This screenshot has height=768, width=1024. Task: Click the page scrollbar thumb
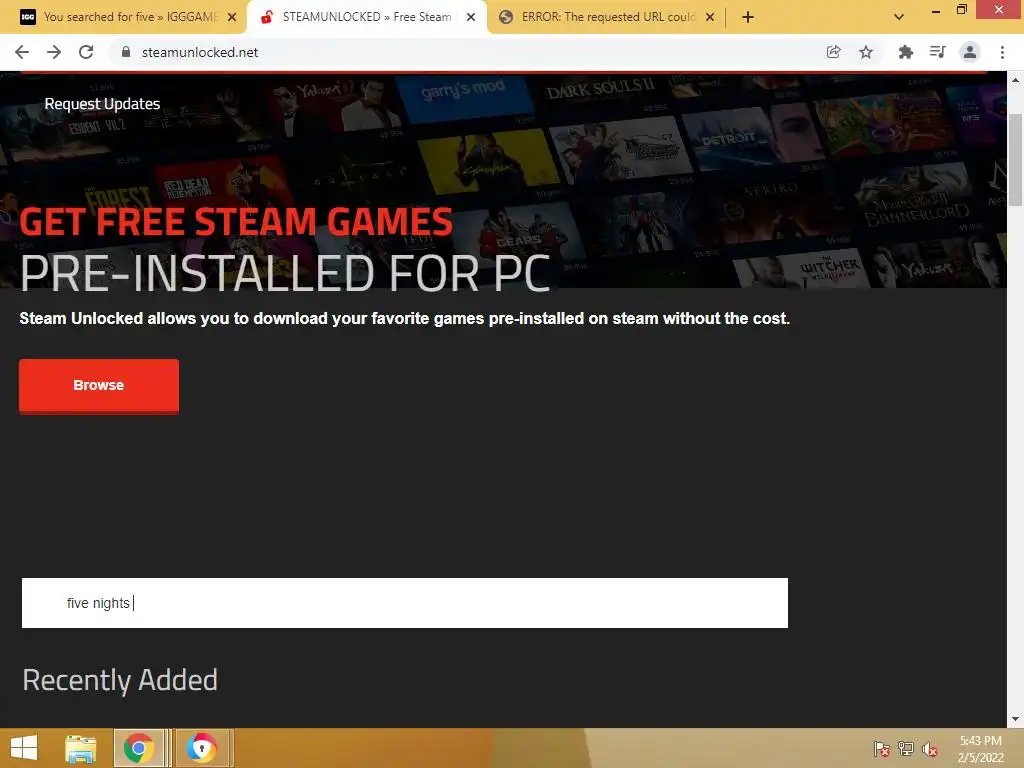1015,160
